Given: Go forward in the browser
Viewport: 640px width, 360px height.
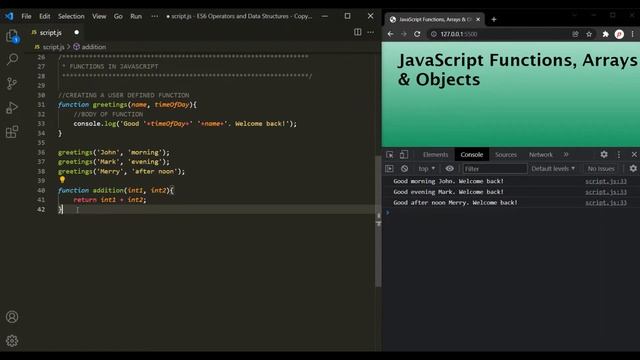Looking at the screenshot, I should 404,34.
